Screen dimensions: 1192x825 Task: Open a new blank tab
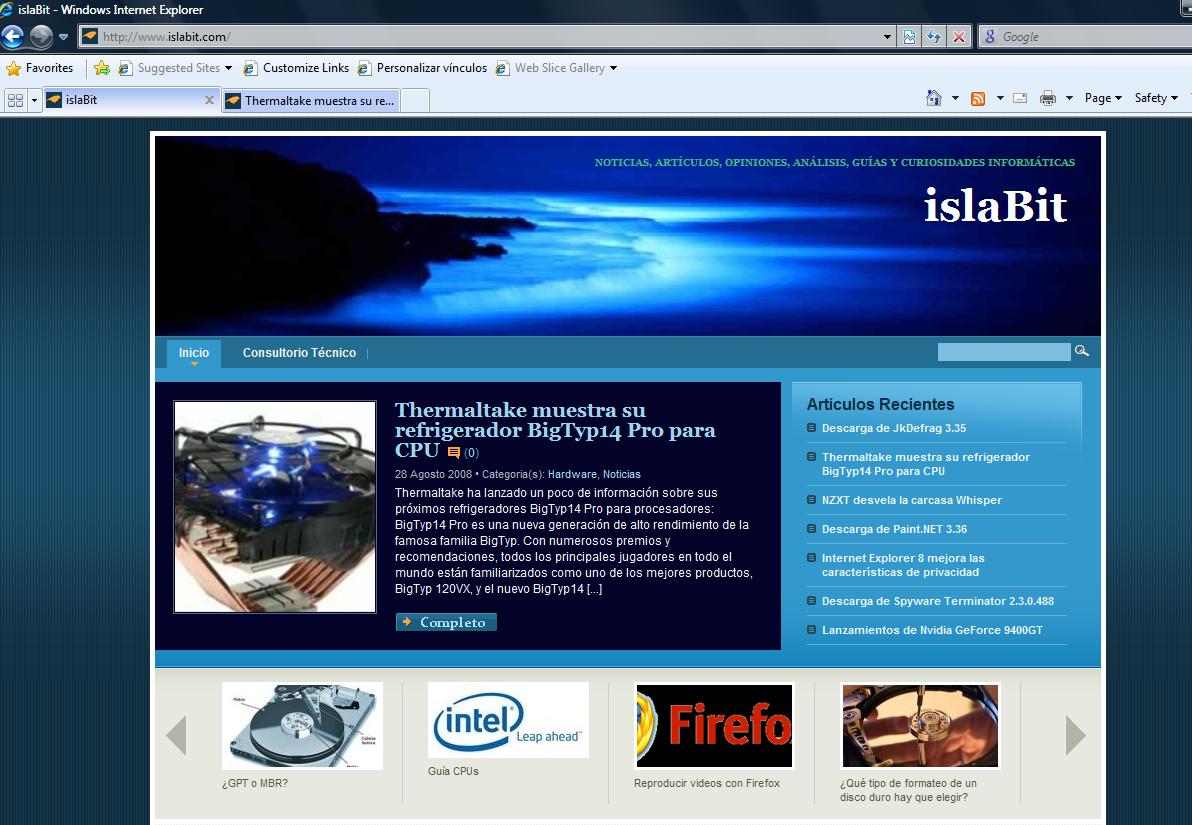(x=414, y=100)
